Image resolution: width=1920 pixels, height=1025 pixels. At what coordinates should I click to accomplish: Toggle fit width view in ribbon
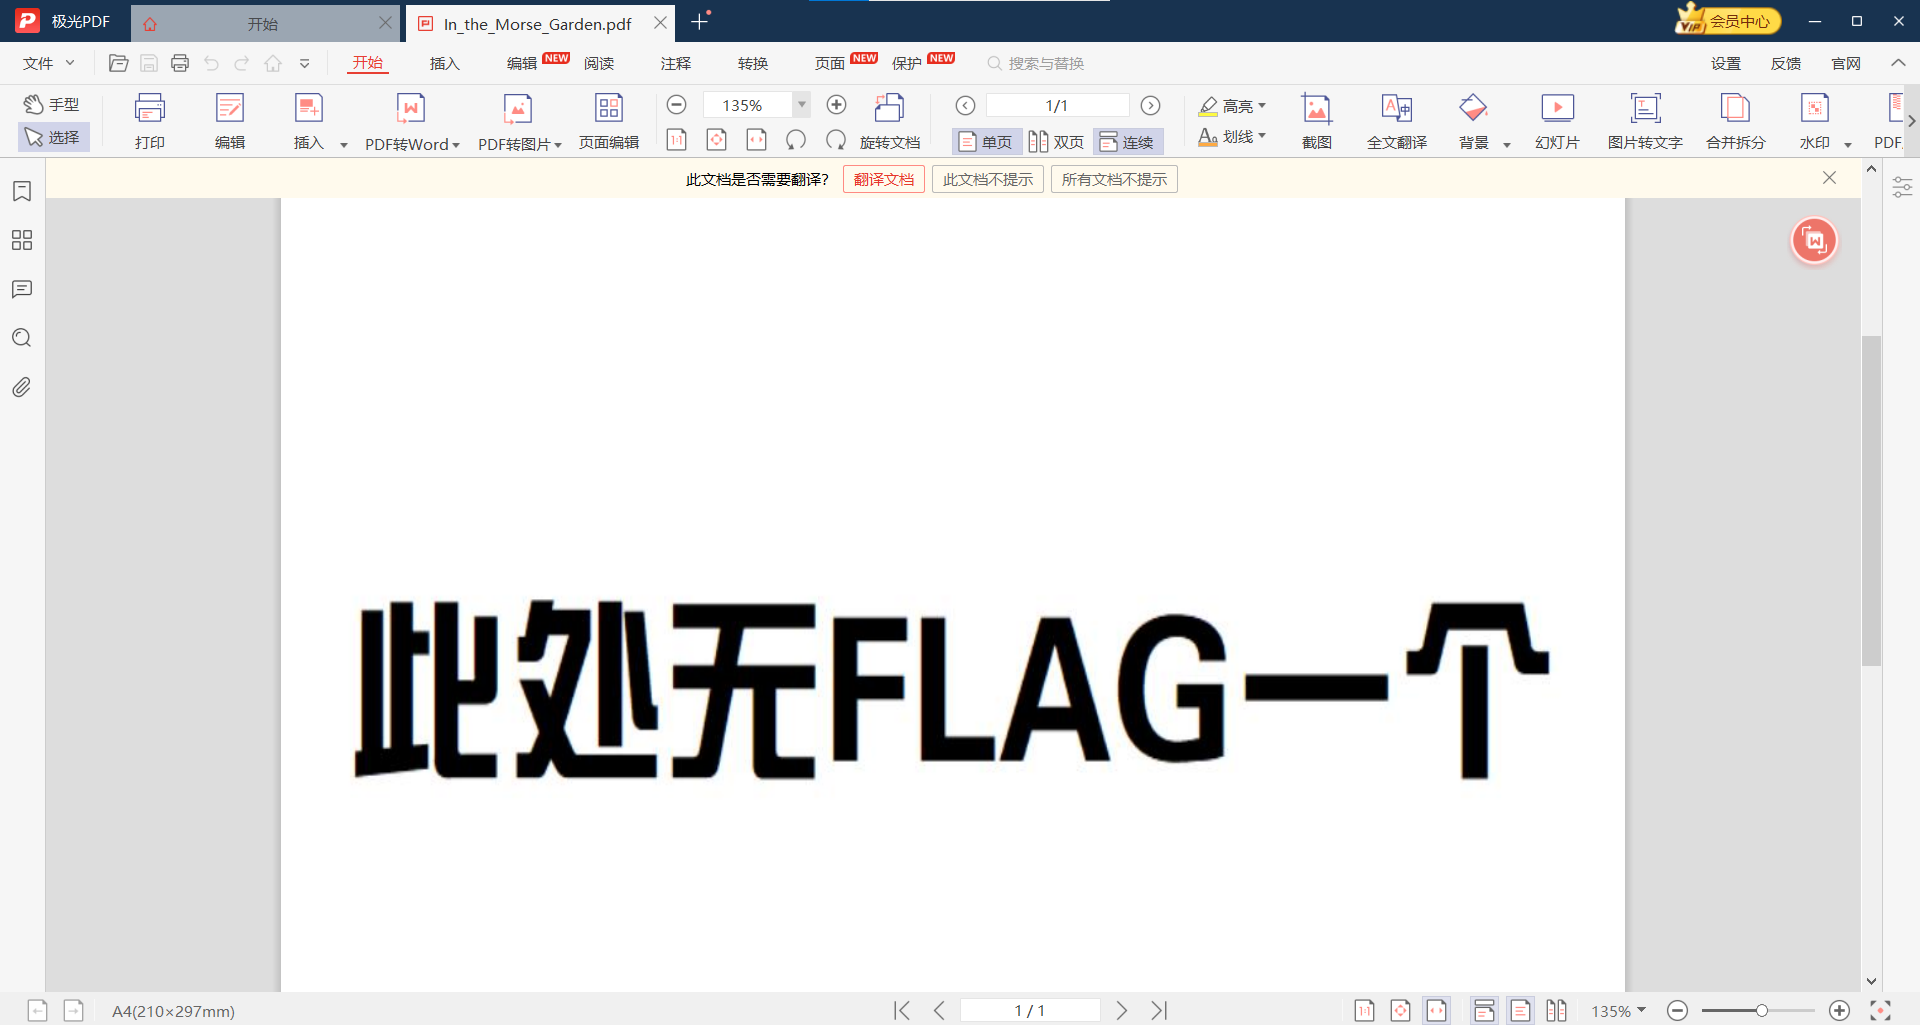pyautogui.click(x=757, y=140)
